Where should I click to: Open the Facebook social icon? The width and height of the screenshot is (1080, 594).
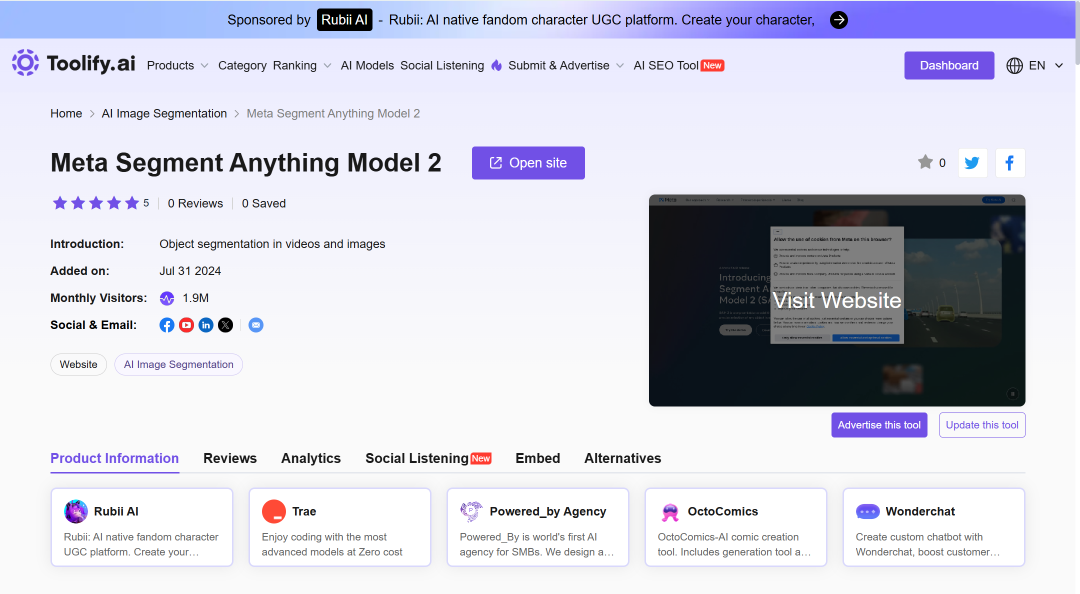coord(167,325)
